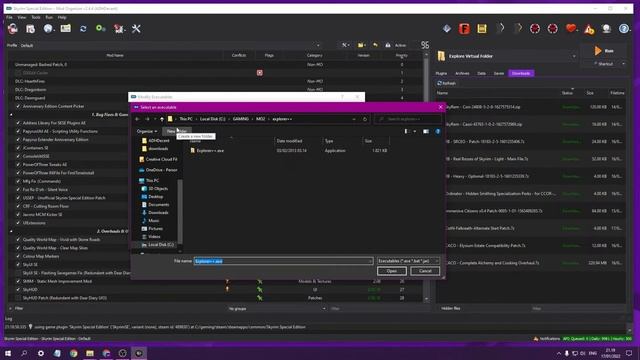Click the blue diamond shortcut icon
Viewport: 640px width, 360px height.
point(447,29)
